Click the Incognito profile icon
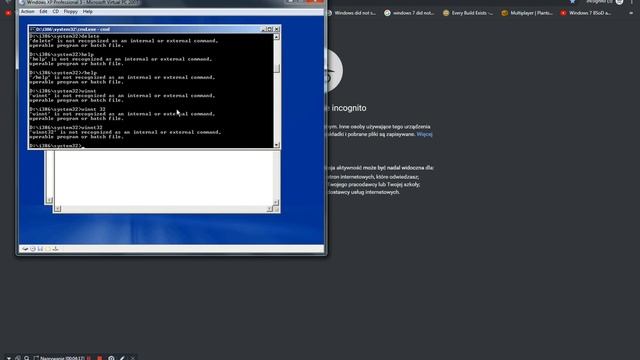 coord(620,2)
